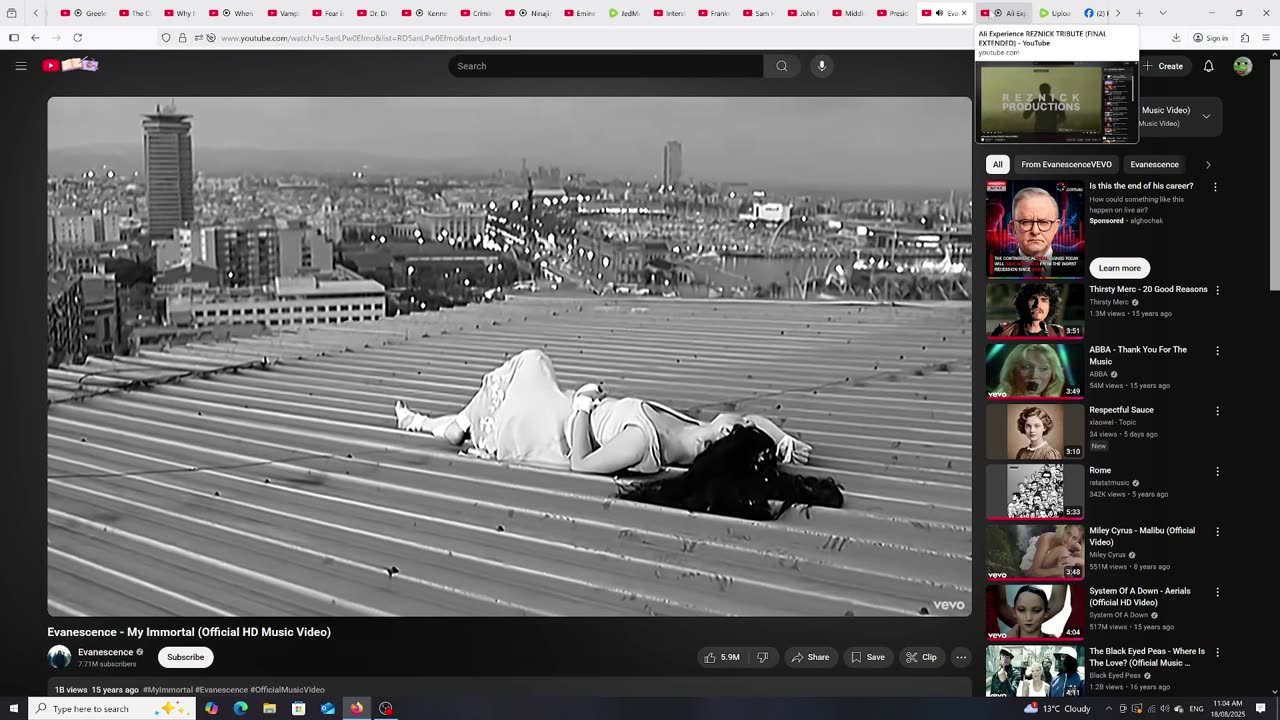List all tabs dropdown in tab bar
The width and height of the screenshot is (1280, 720).
(x=1162, y=13)
